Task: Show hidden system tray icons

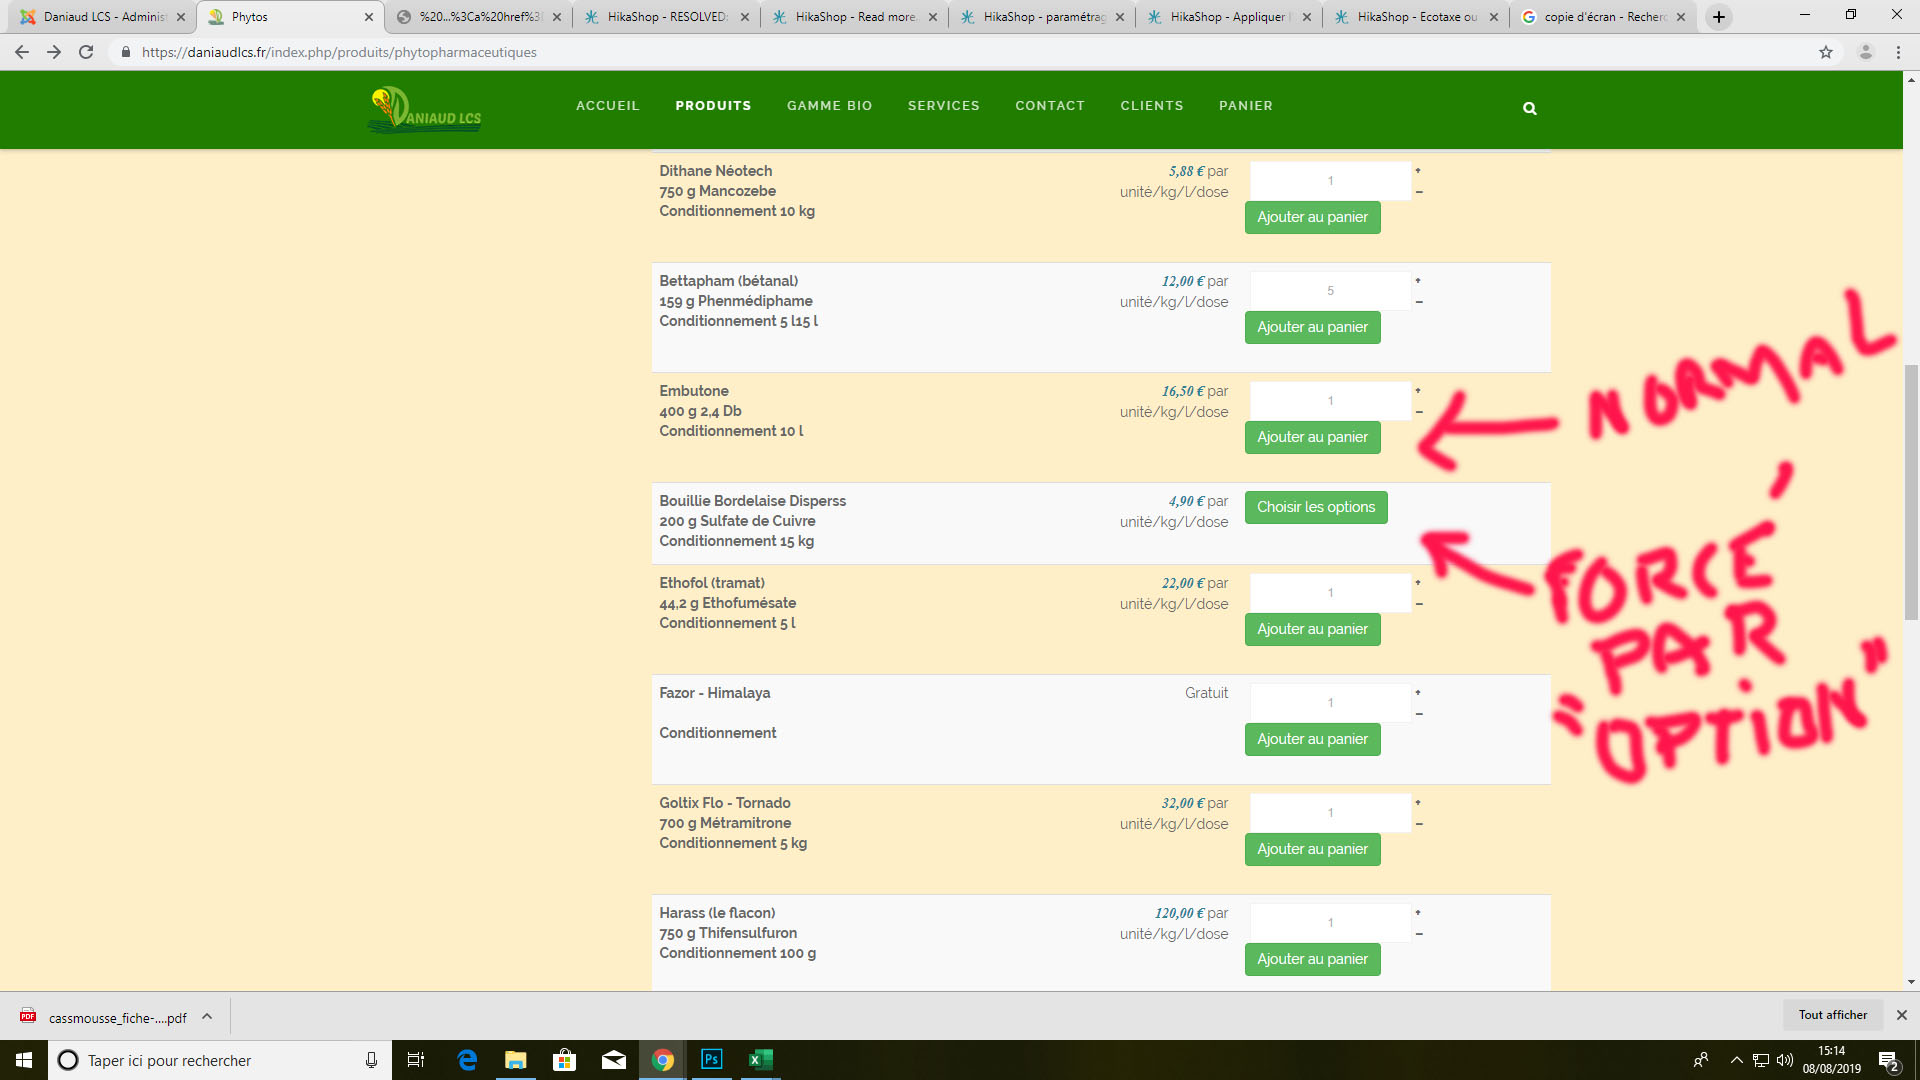Action: [1736, 1060]
